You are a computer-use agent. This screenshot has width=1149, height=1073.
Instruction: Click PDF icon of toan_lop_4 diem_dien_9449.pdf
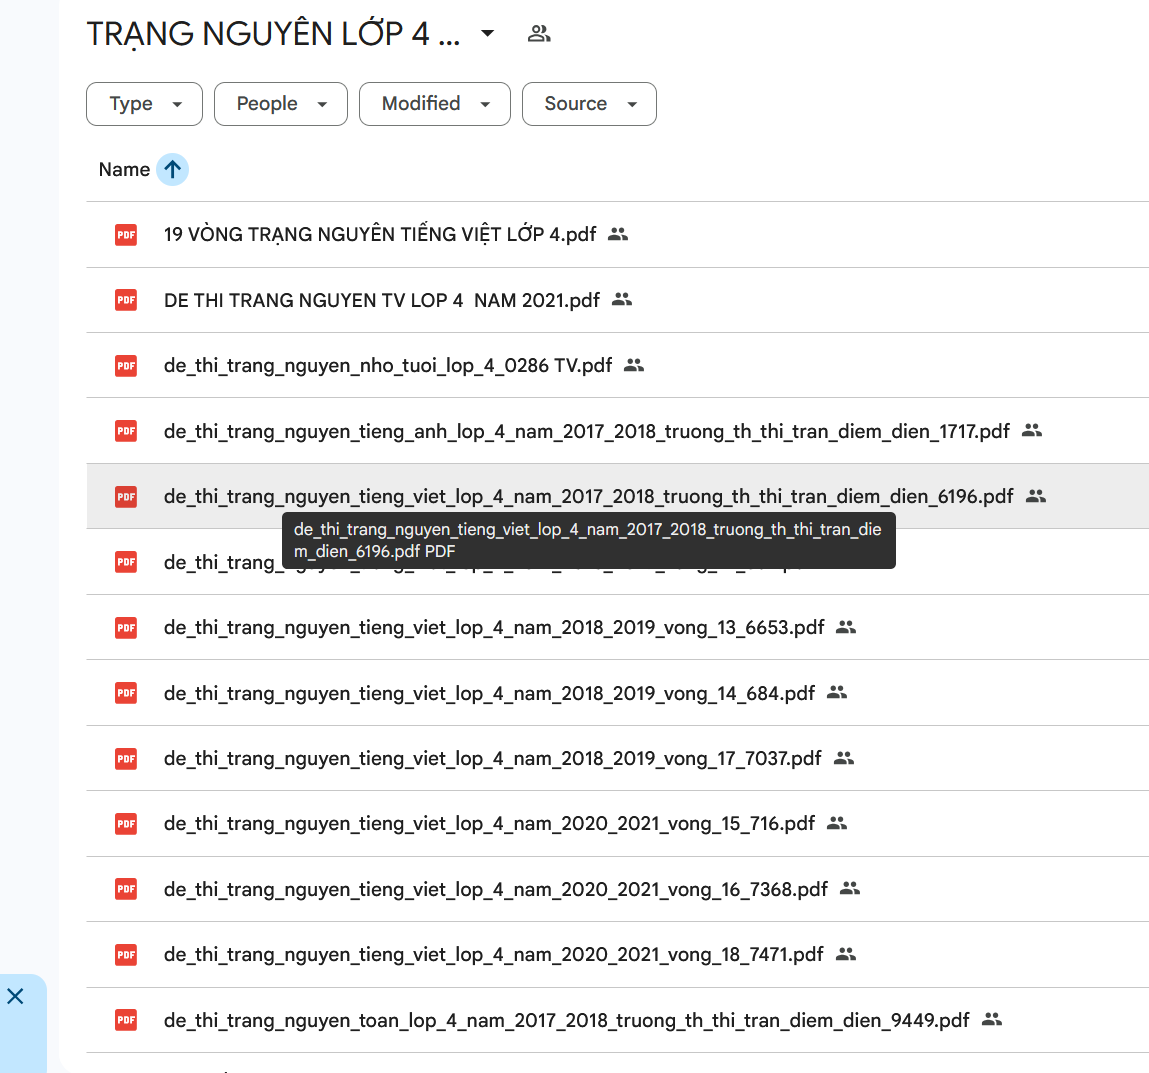(x=126, y=1020)
